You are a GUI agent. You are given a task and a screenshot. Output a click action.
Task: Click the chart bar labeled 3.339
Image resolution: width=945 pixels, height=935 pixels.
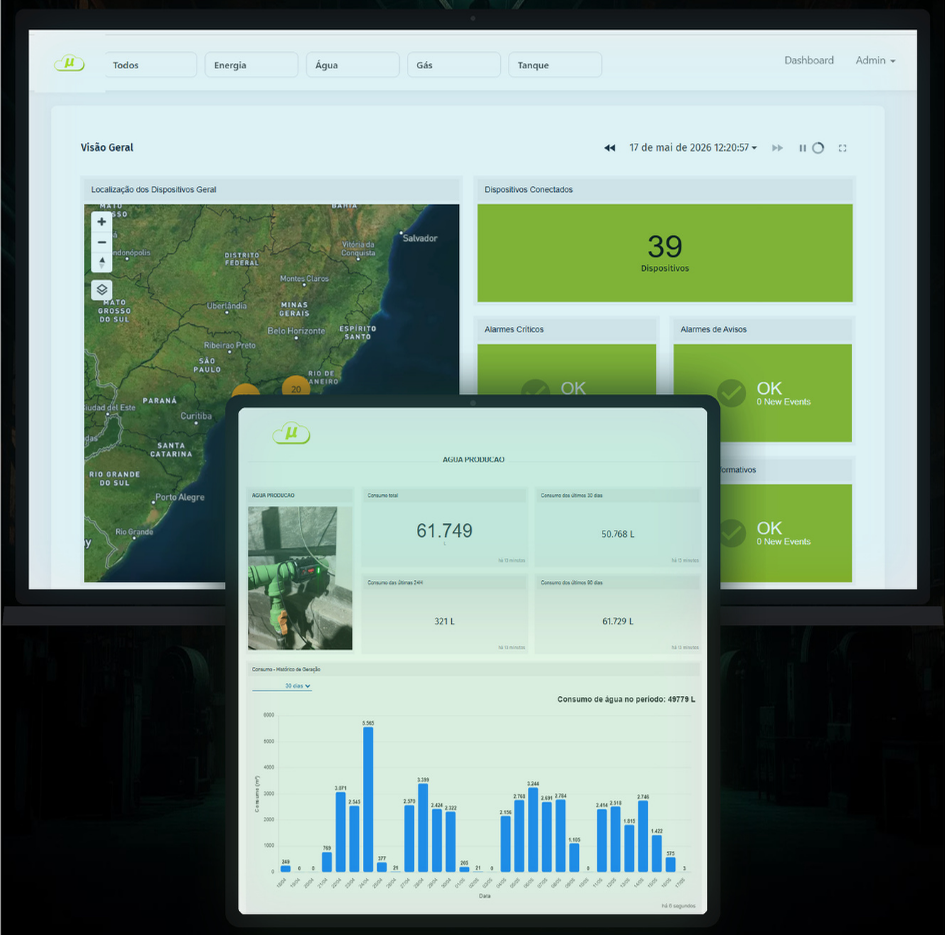423,828
